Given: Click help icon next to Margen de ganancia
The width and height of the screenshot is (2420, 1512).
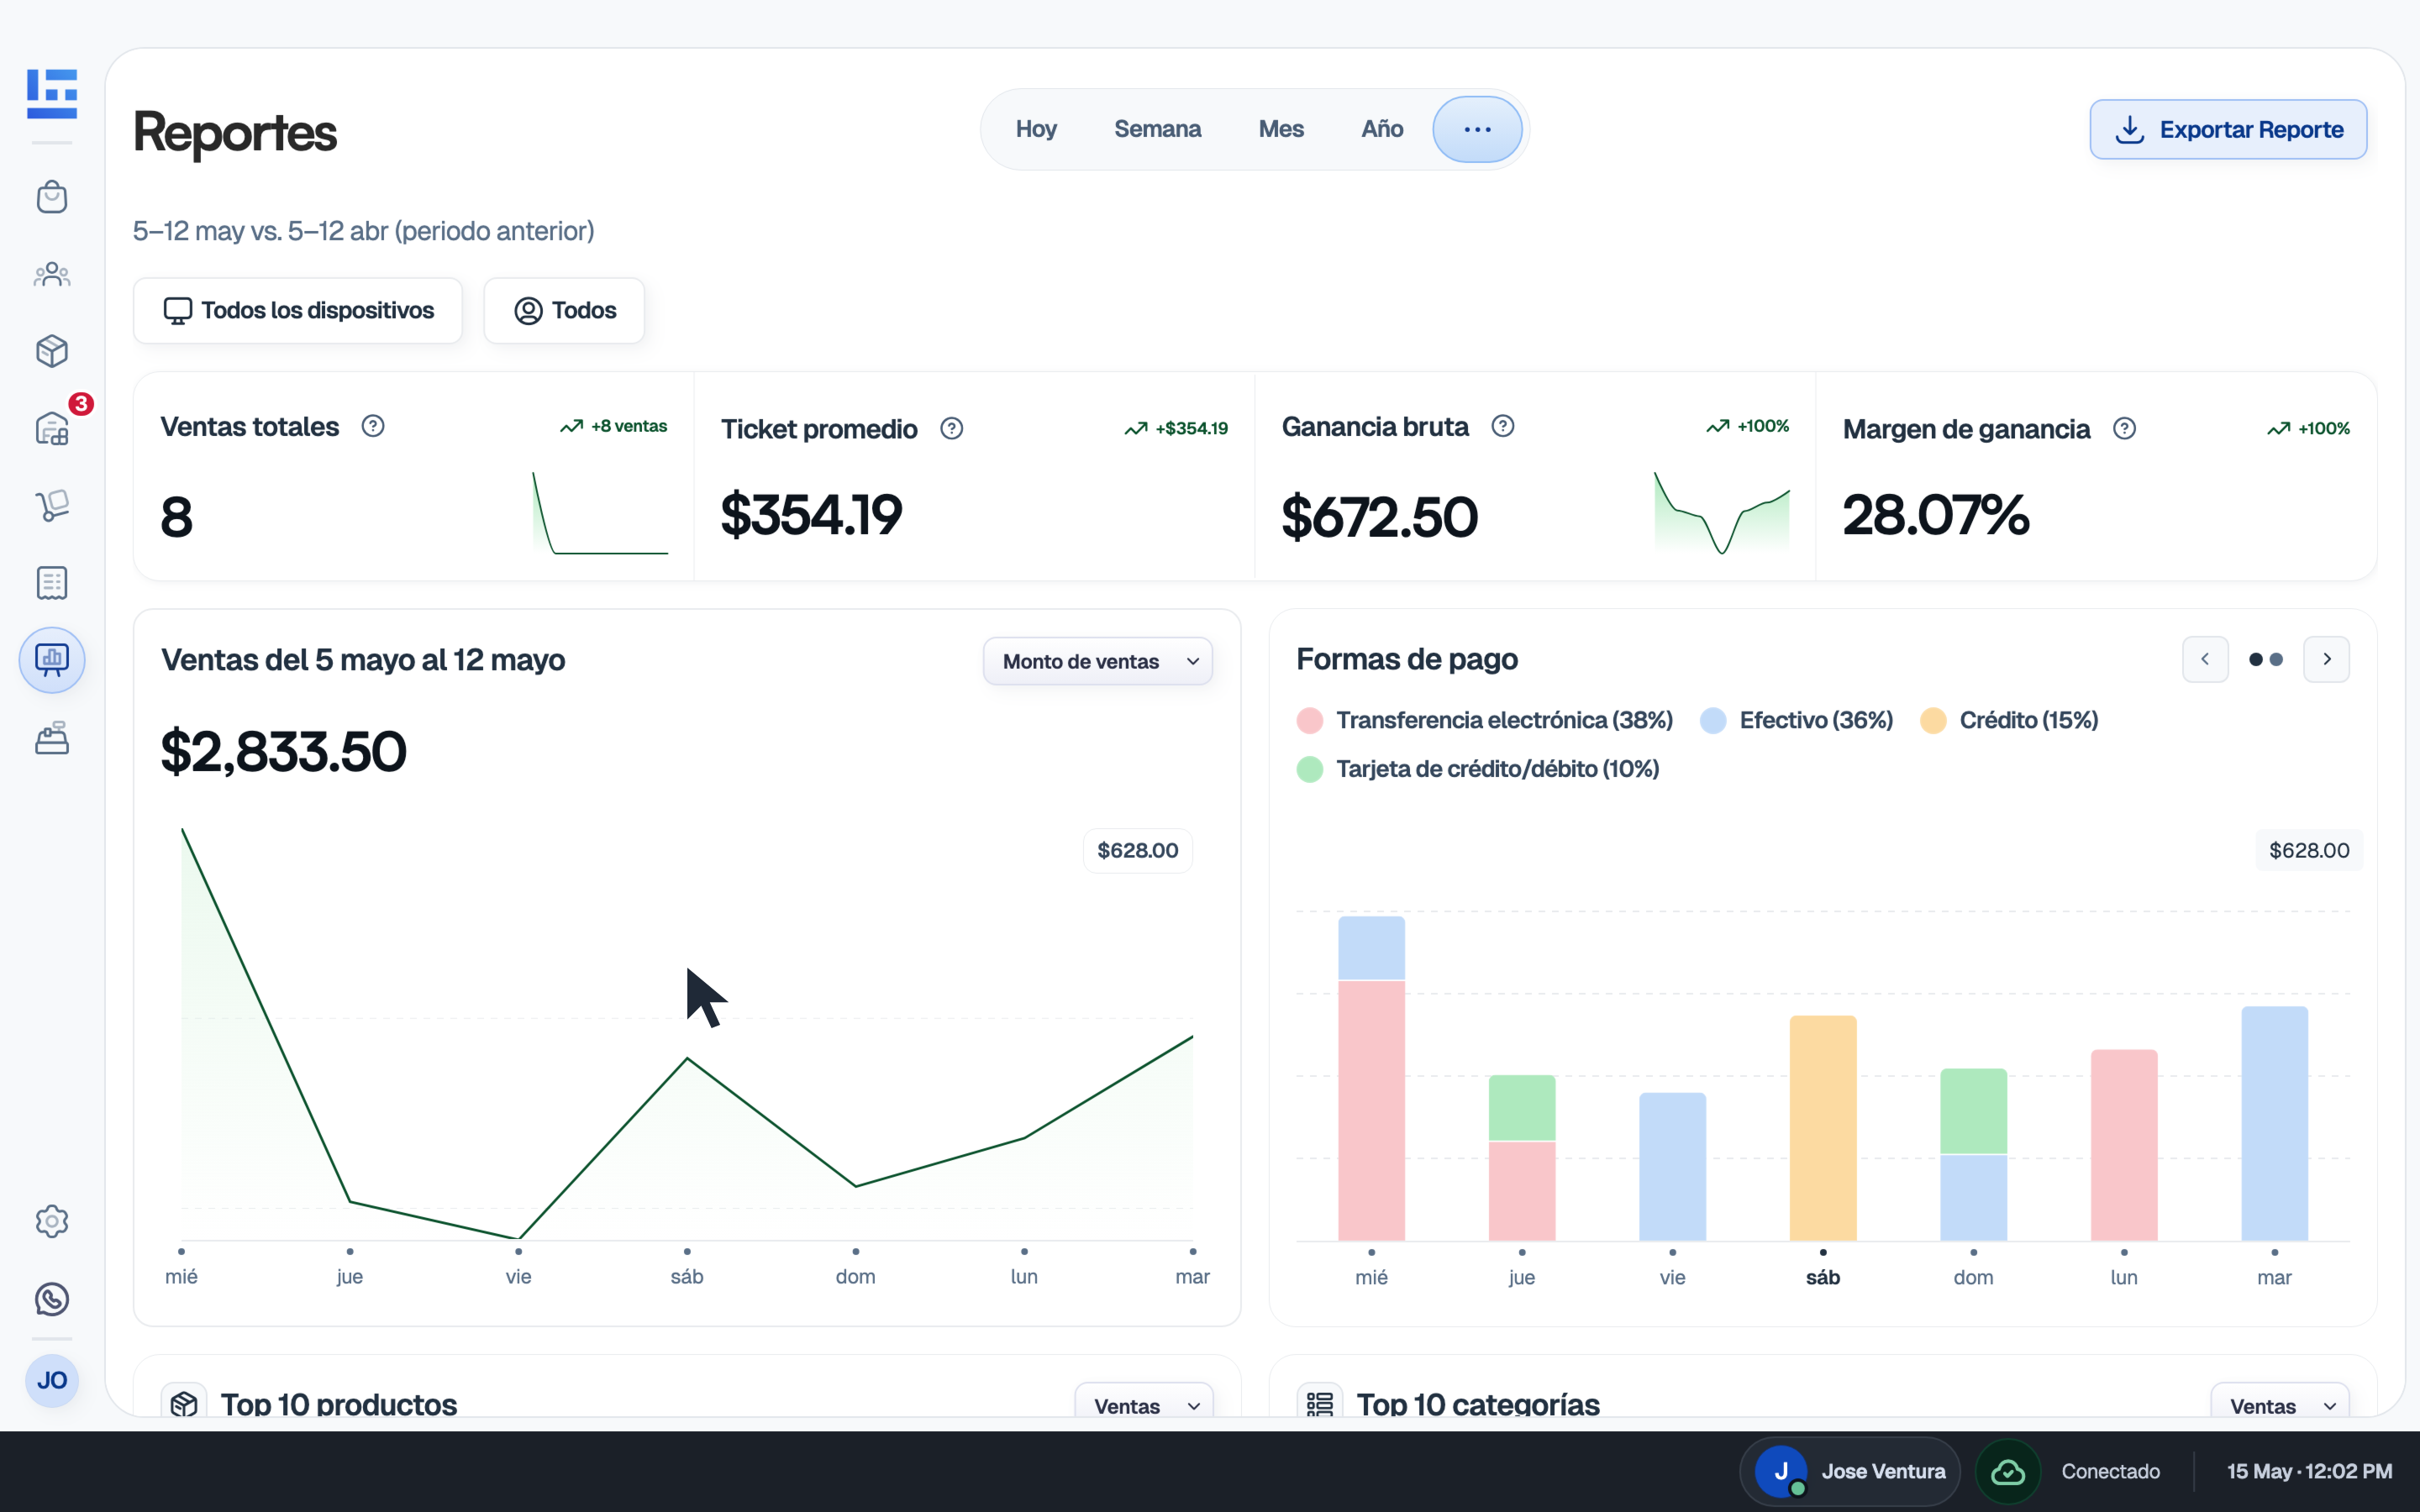Looking at the screenshot, I should 2125,428.
